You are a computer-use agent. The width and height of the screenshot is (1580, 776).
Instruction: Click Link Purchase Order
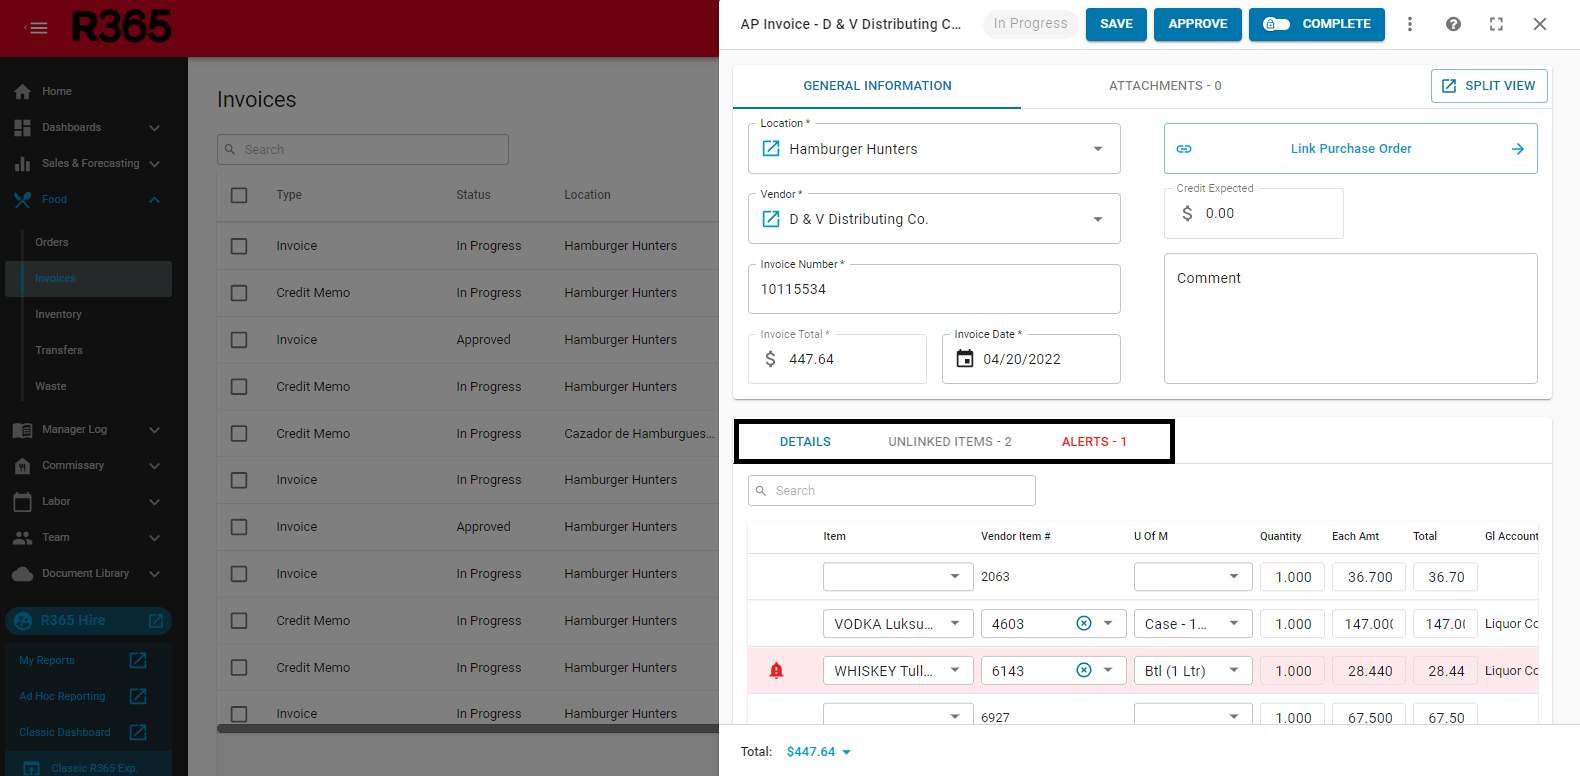[x=1351, y=149]
